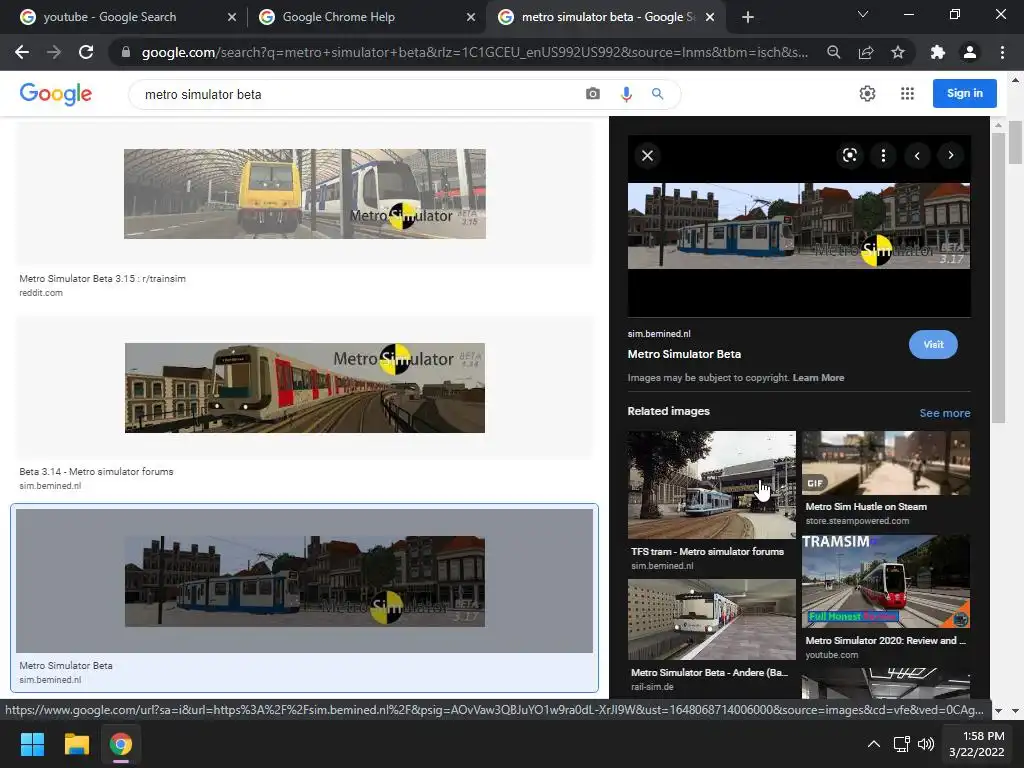1024x768 pixels.
Task: Open the Learn More copyright link
Action: pyautogui.click(x=818, y=377)
